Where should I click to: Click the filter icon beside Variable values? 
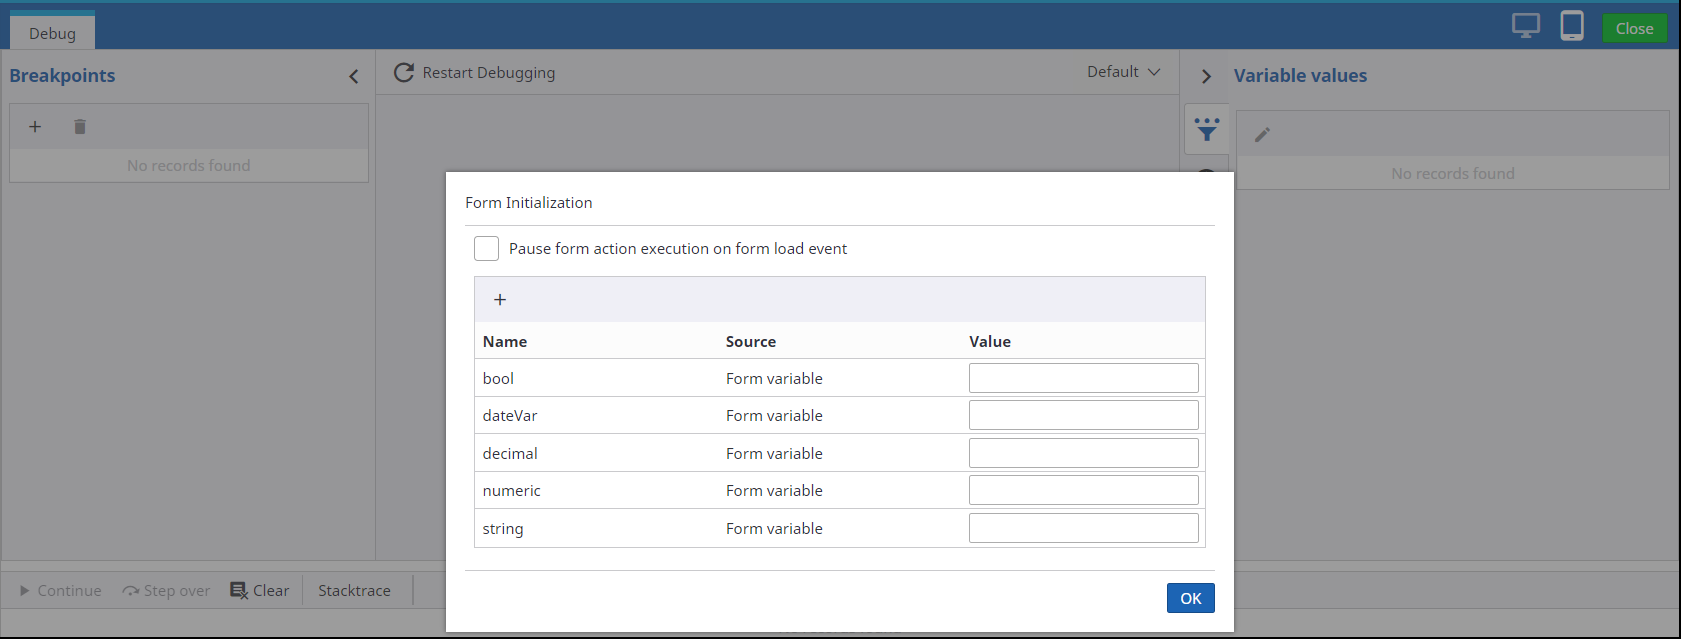[x=1207, y=130]
